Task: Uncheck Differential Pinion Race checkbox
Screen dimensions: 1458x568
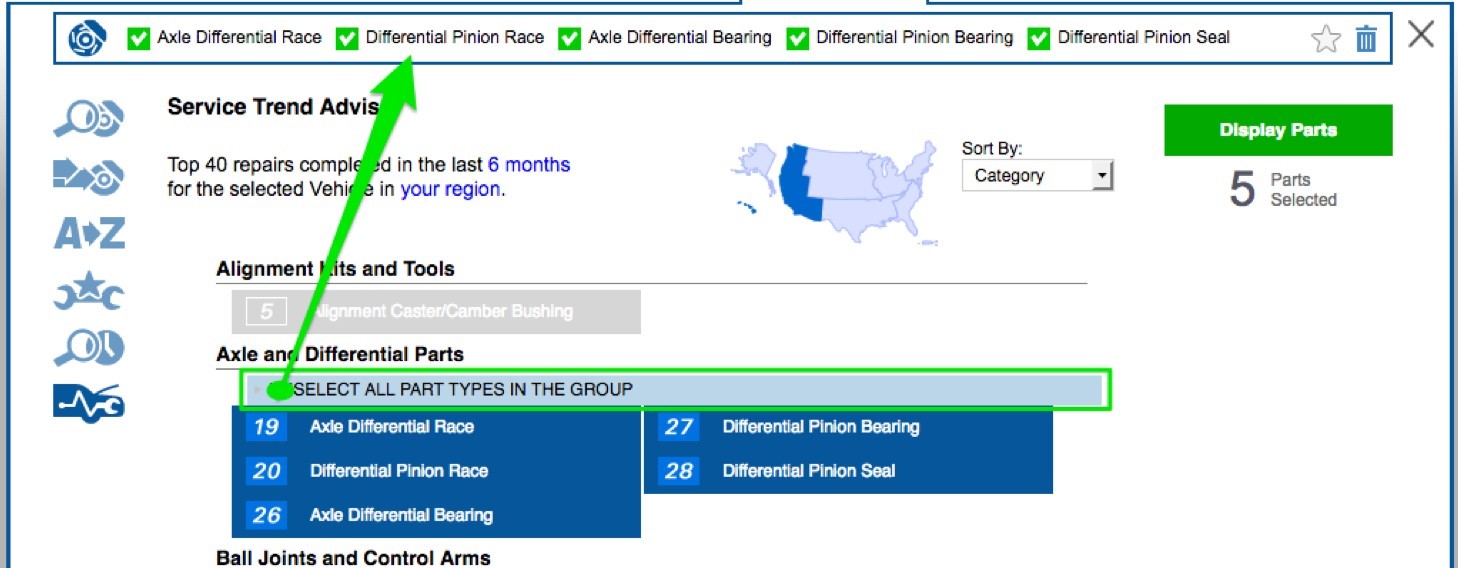Action: 347,39
